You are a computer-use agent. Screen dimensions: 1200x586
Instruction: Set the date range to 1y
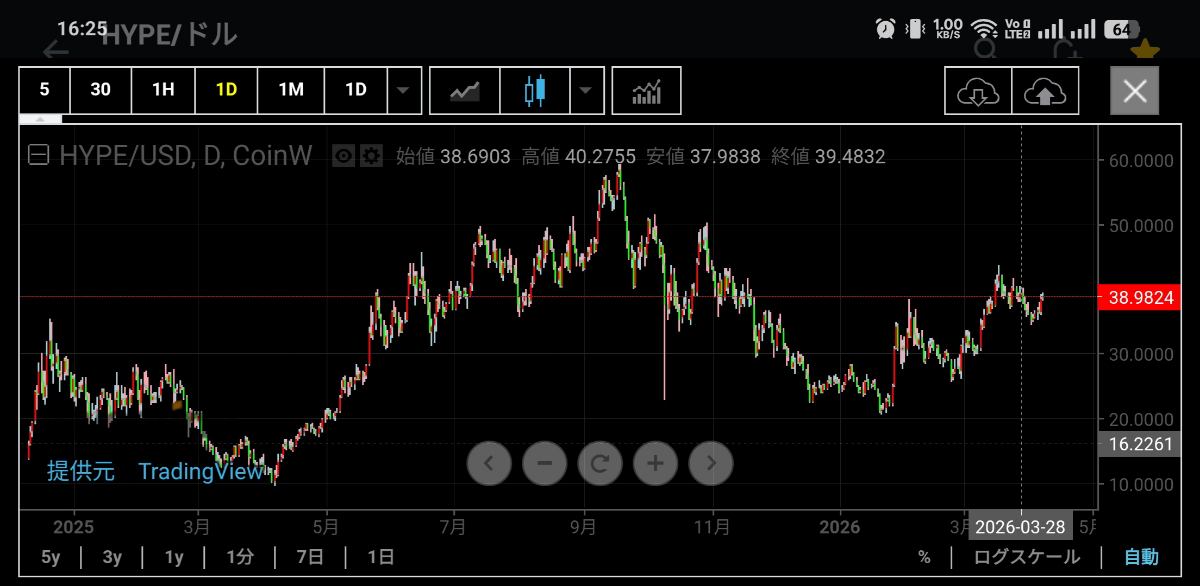click(x=174, y=557)
